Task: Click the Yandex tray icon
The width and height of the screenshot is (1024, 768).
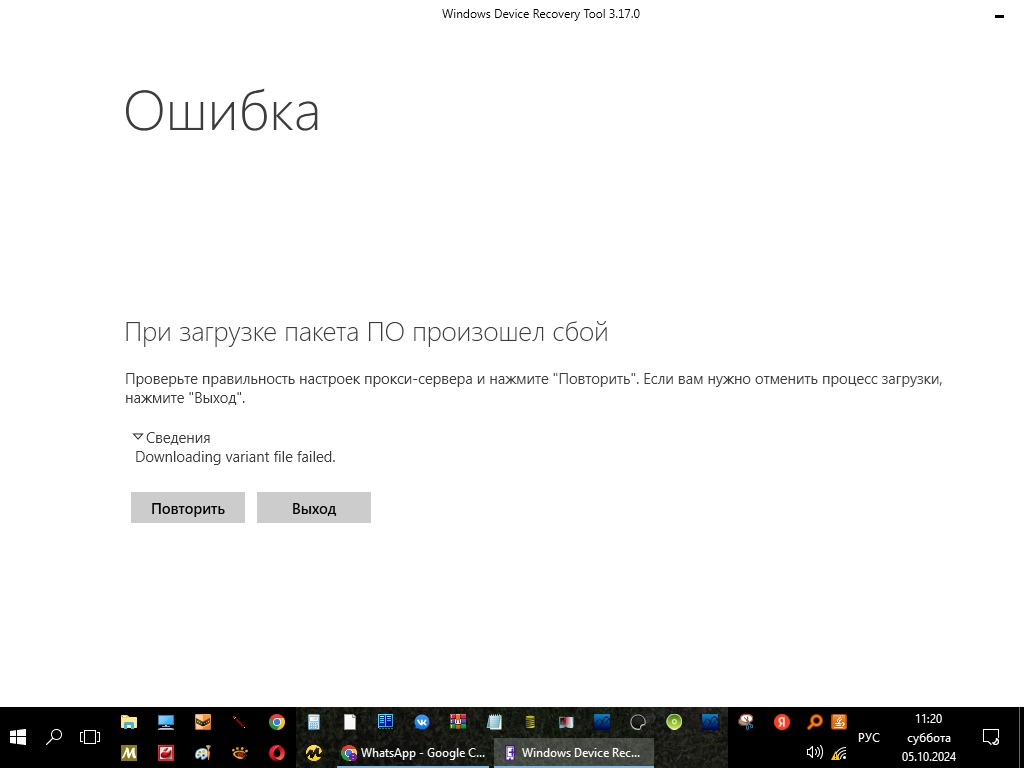Action: (781, 722)
